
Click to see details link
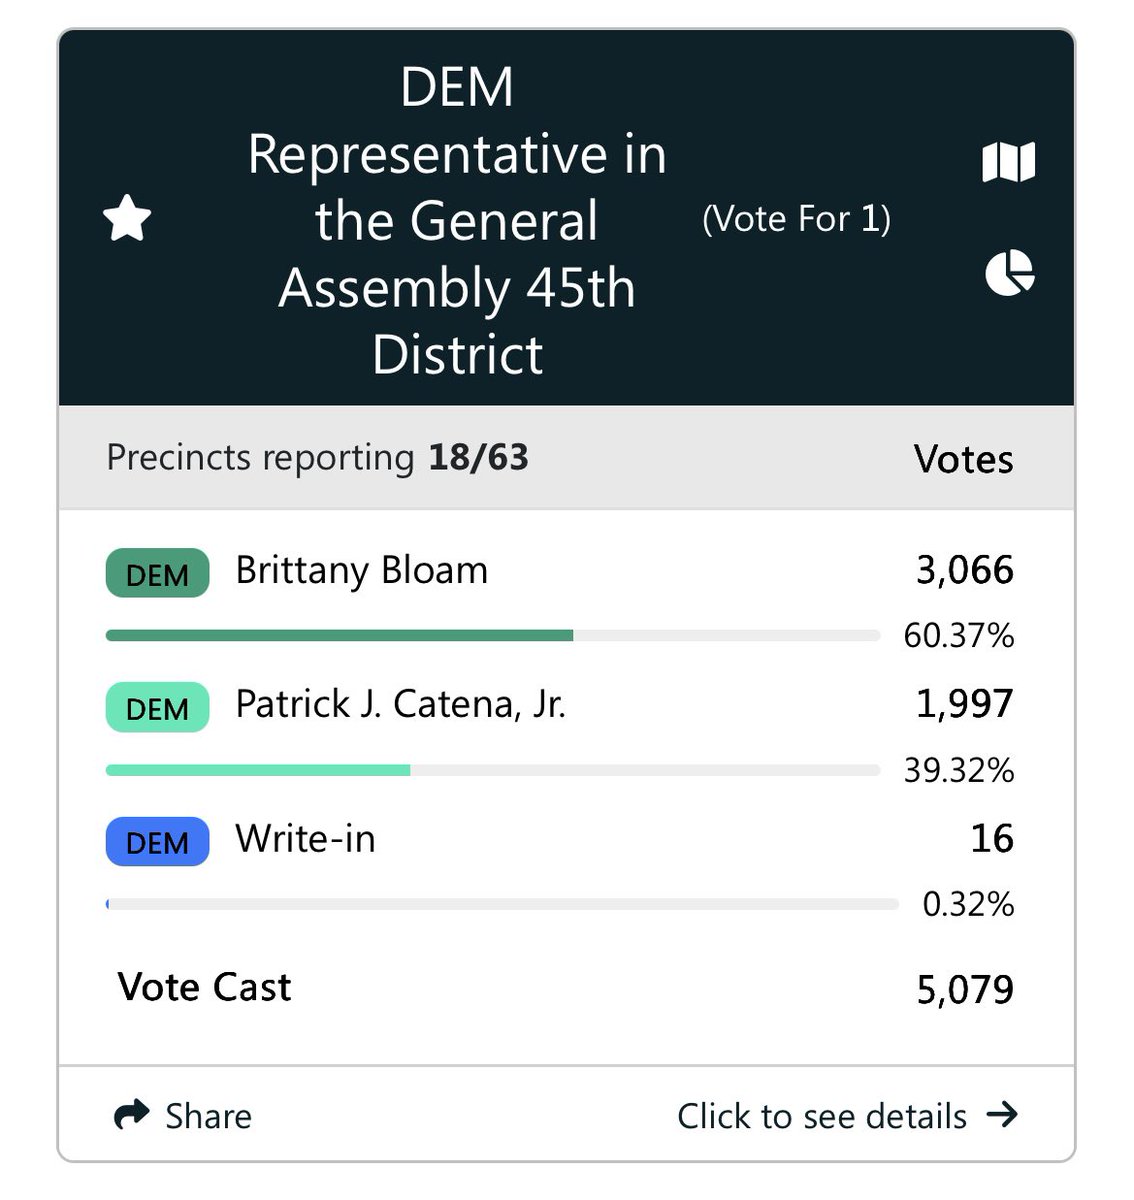[822, 1116]
